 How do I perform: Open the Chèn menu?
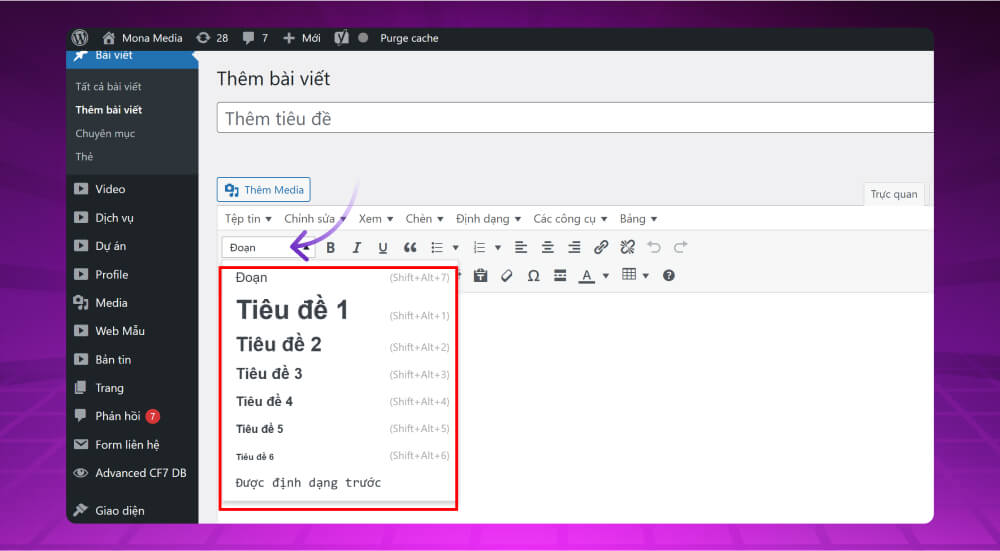(x=424, y=219)
